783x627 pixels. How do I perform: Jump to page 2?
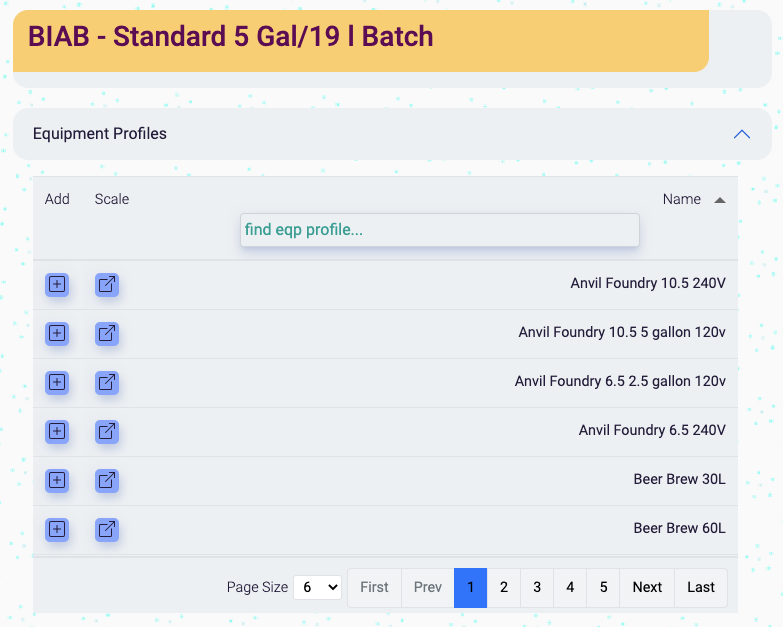504,588
